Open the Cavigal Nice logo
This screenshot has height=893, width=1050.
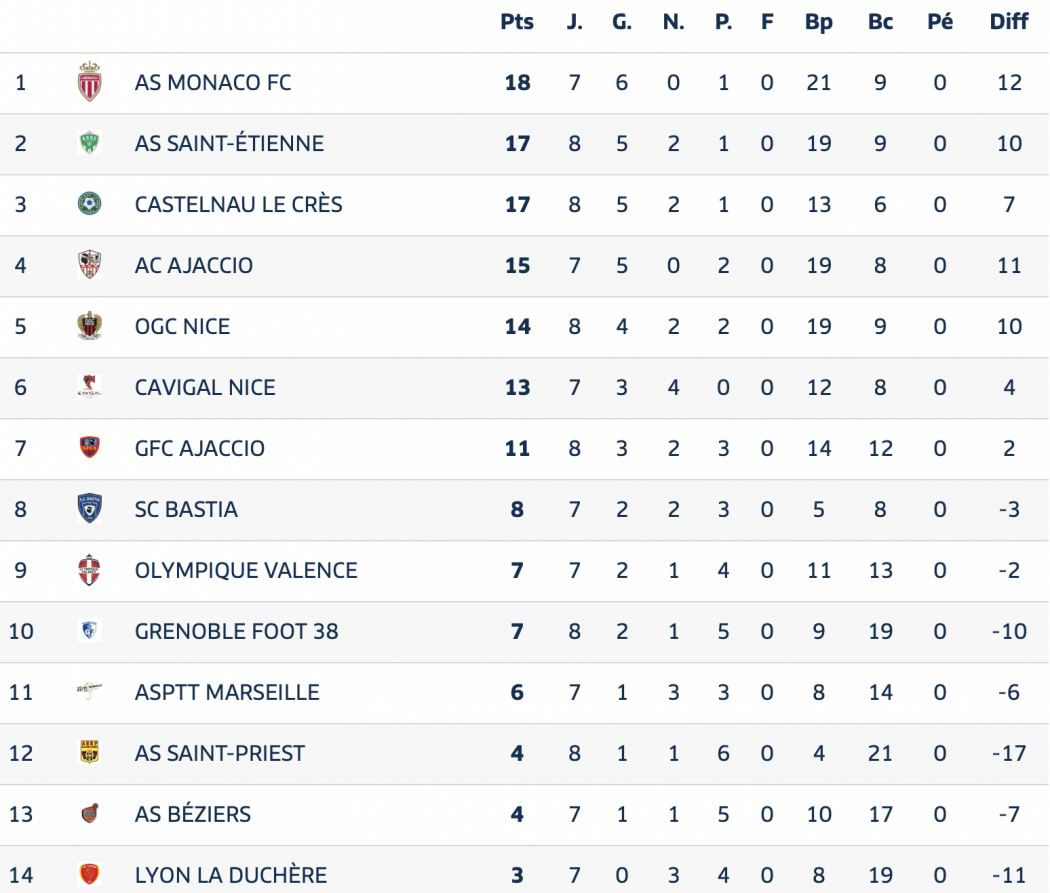click(90, 386)
